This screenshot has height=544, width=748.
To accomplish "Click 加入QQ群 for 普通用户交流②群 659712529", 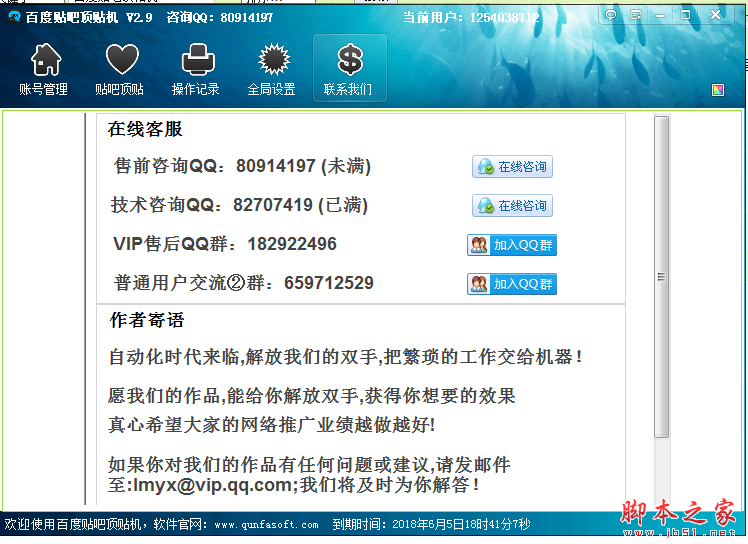I will point(512,284).
